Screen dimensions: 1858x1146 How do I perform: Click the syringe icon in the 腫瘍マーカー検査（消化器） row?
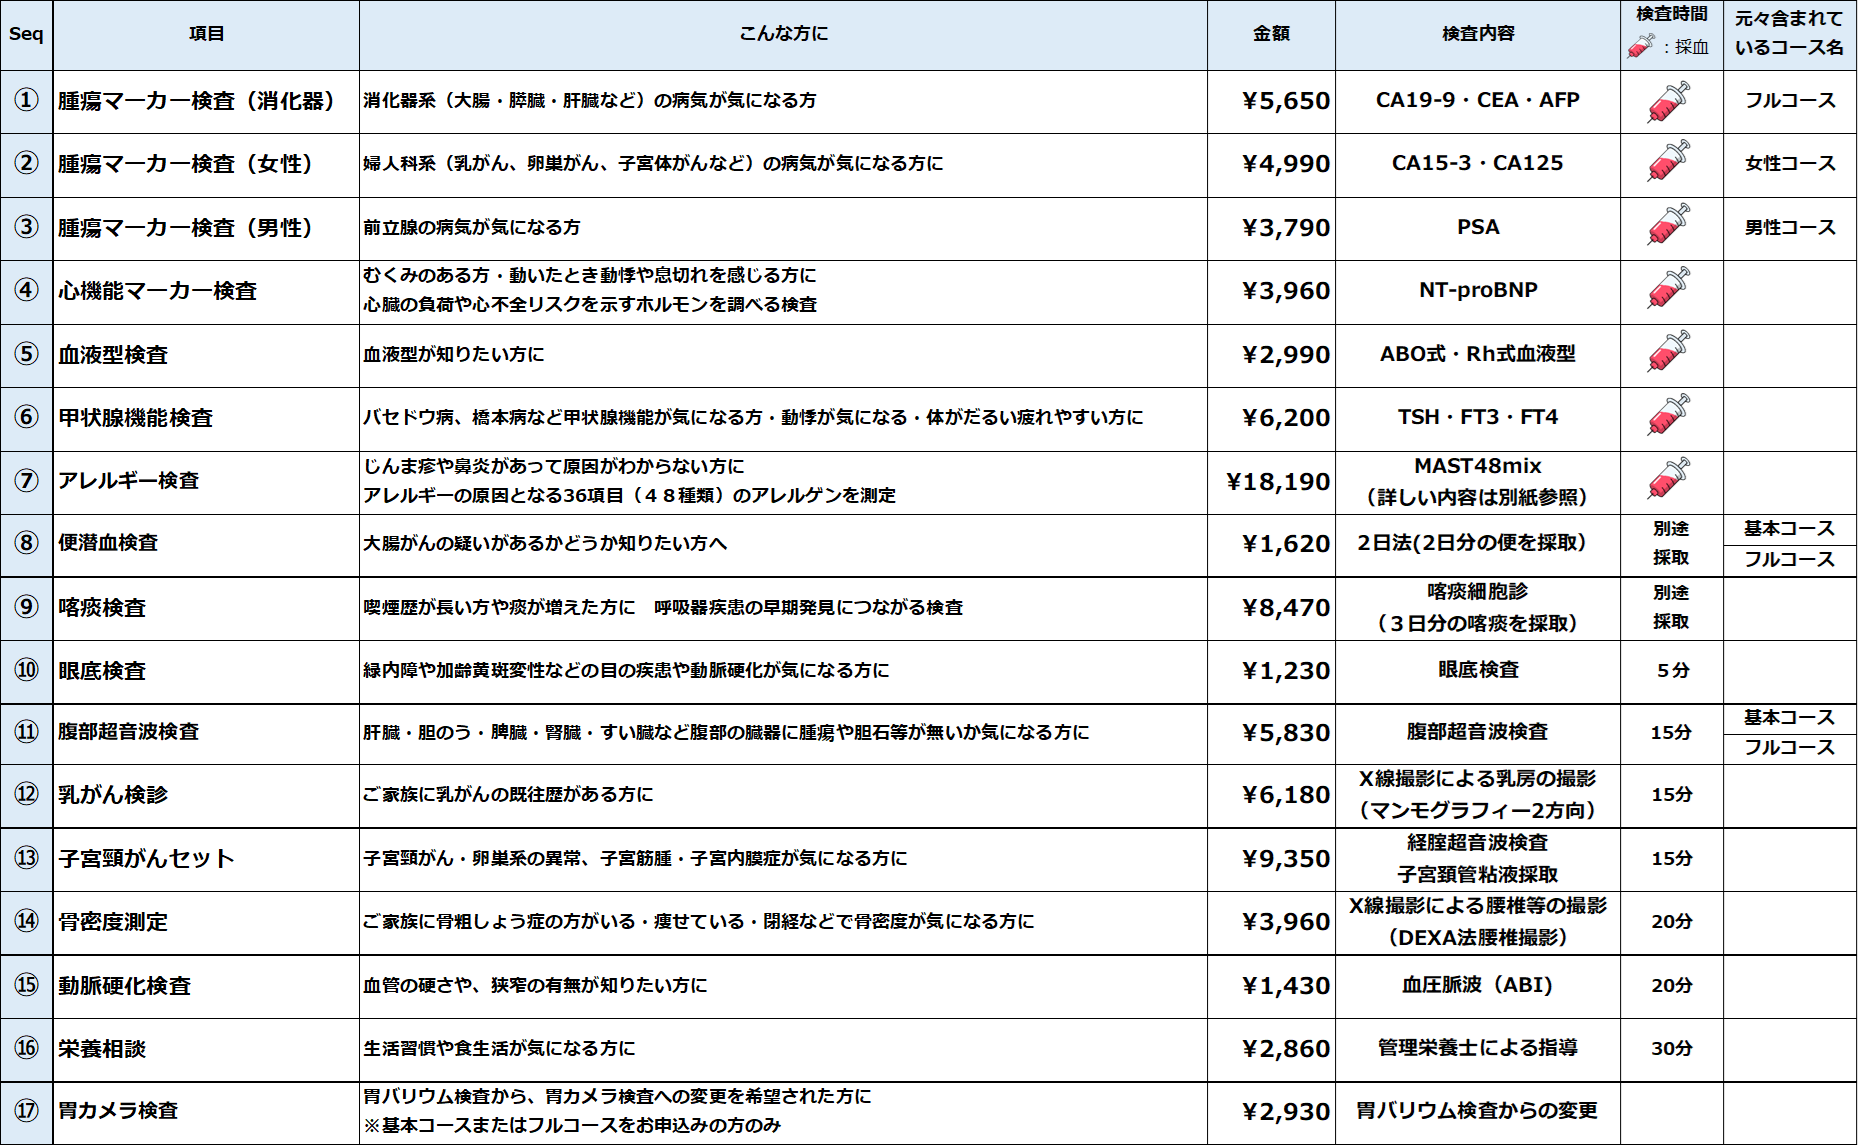pyautogui.click(x=1669, y=102)
